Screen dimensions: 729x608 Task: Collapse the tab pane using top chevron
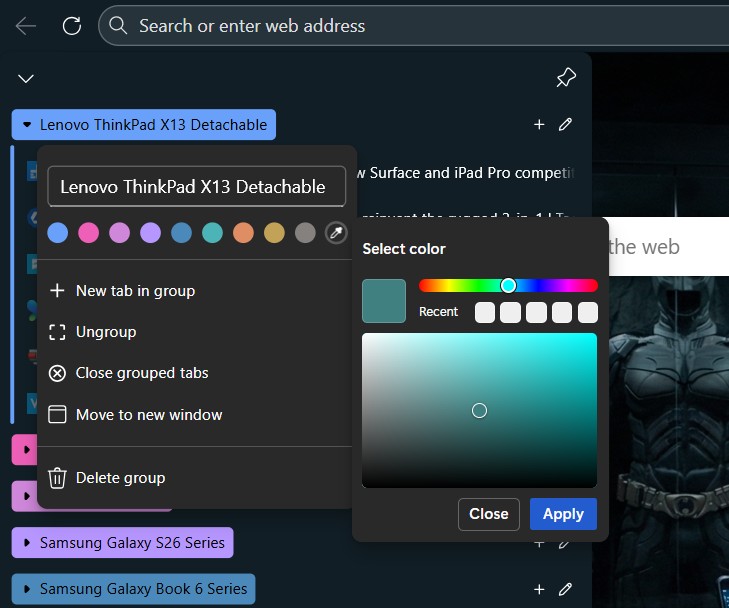[26, 78]
